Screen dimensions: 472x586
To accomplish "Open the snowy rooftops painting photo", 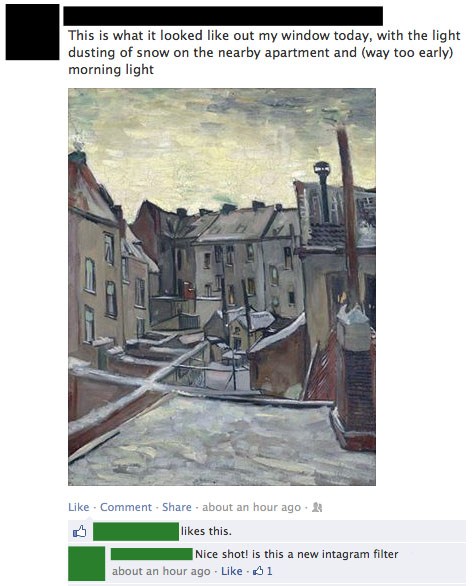I will pyautogui.click(x=222, y=287).
